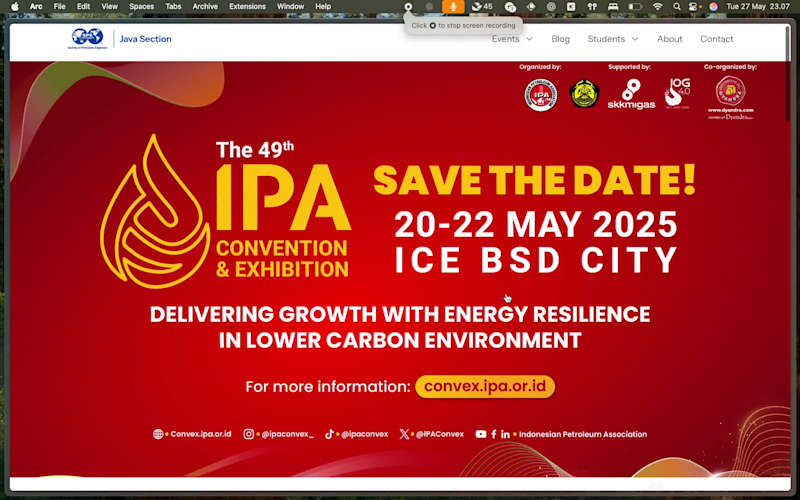800x500 pixels.
Task: Open the View menu
Action: point(109,7)
